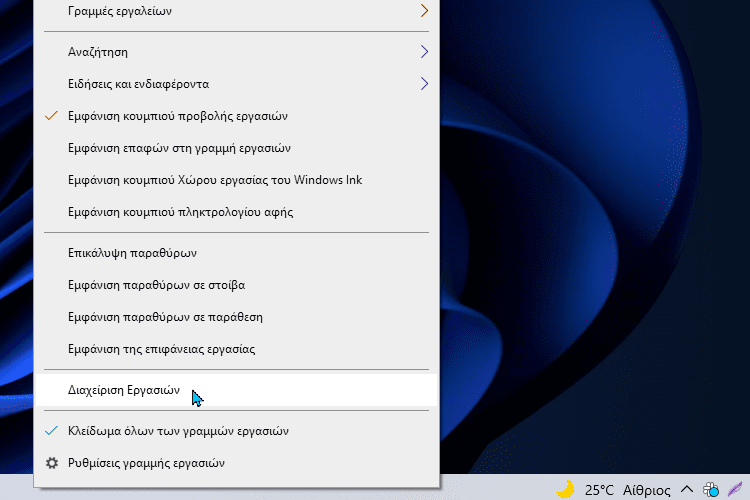Click the Slack icon in system tray
Image resolution: width=750 pixels, height=500 pixels.
click(712, 489)
